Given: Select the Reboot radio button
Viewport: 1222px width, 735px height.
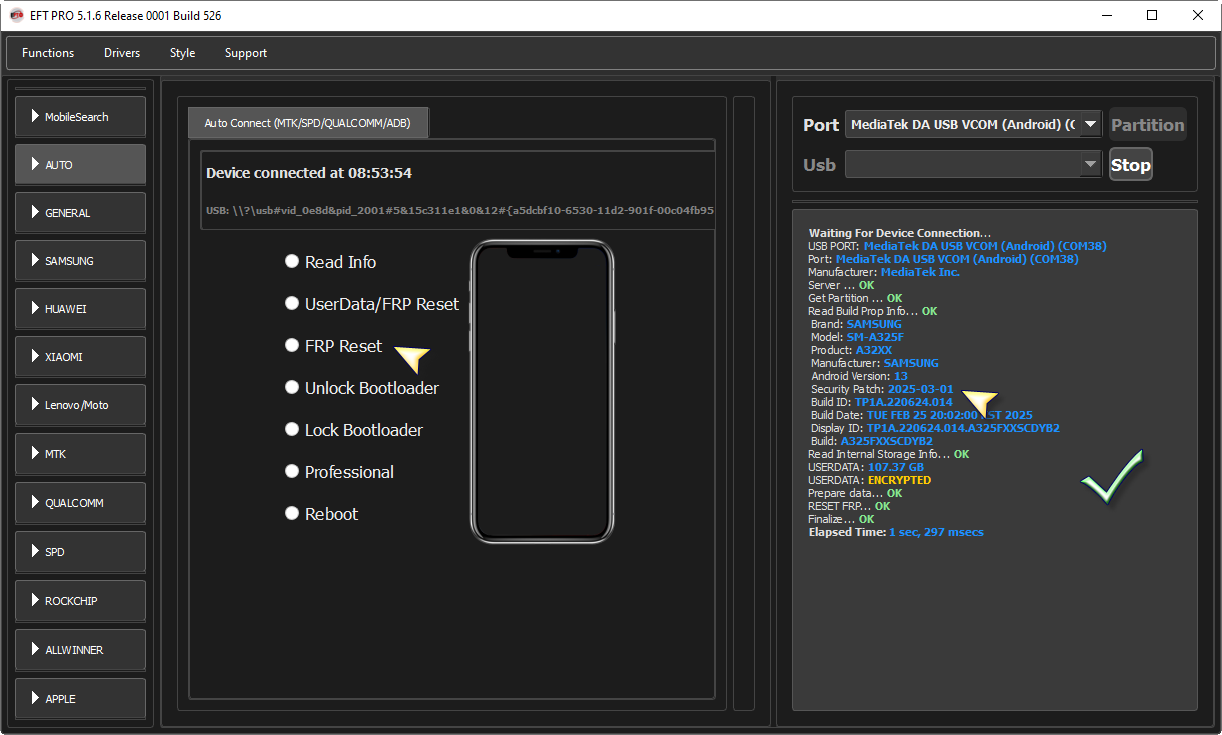Looking at the screenshot, I should 321,514.
